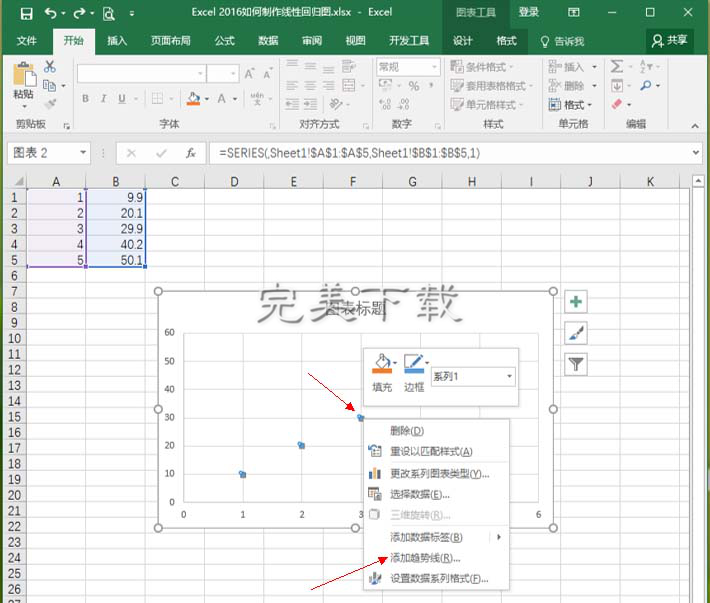This screenshot has width=710, height=603.
Task: Click 登录 to sign in
Action: (529, 13)
